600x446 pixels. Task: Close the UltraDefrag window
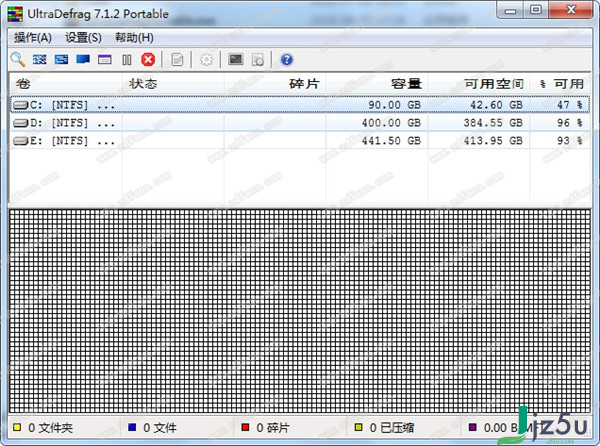pyautogui.click(x=571, y=10)
